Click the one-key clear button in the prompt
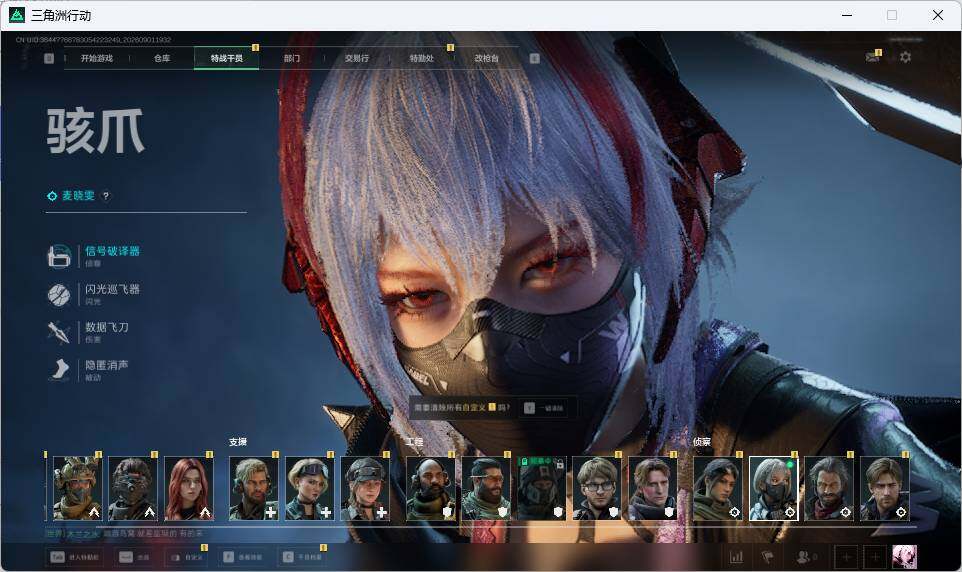This screenshot has width=962, height=572. [544, 408]
